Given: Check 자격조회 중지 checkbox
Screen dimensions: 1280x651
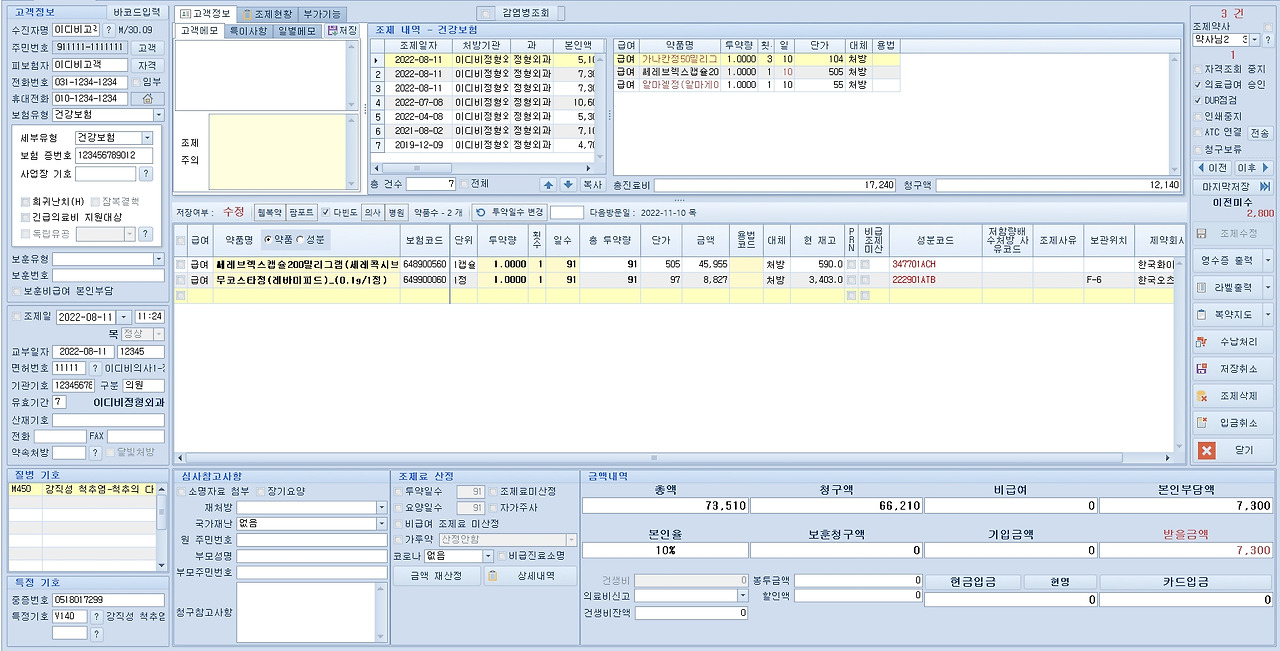Looking at the screenshot, I should (1199, 69).
